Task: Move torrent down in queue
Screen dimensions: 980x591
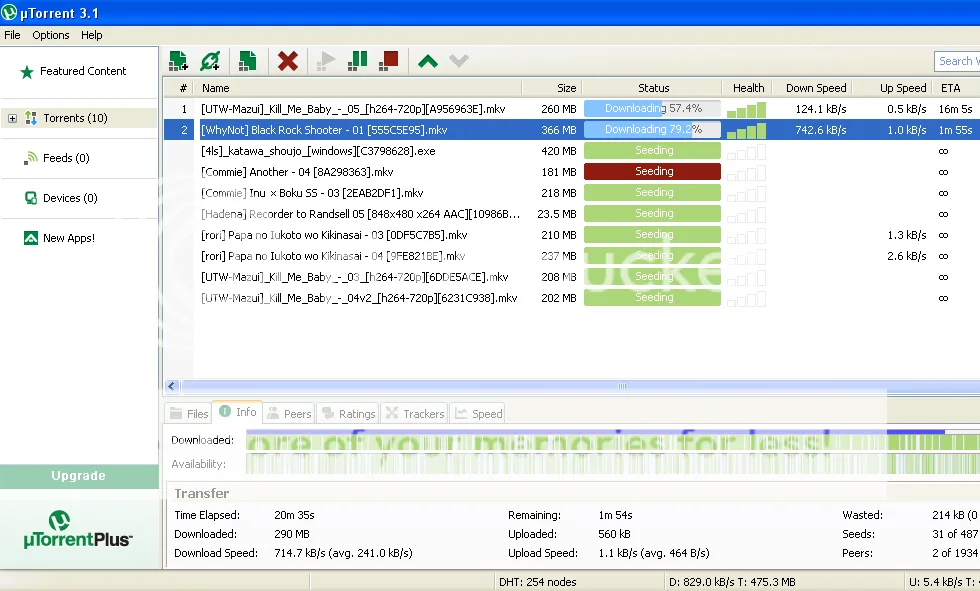Action: click(459, 61)
